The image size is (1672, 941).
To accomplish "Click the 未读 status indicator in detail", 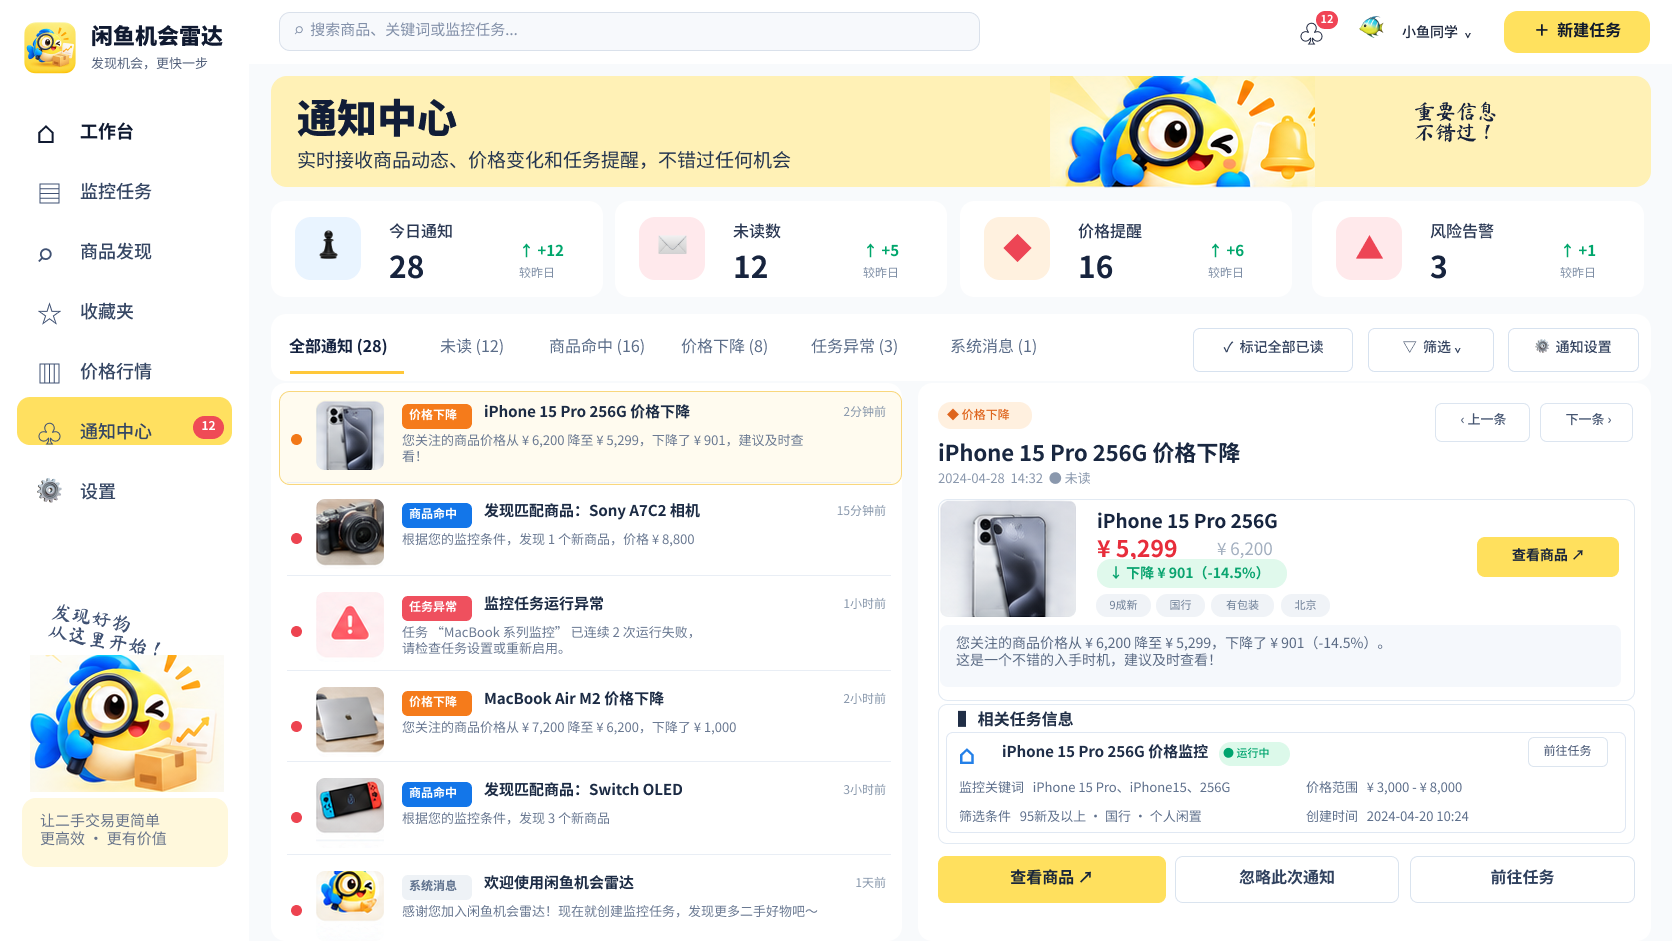I will click(1070, 479).
